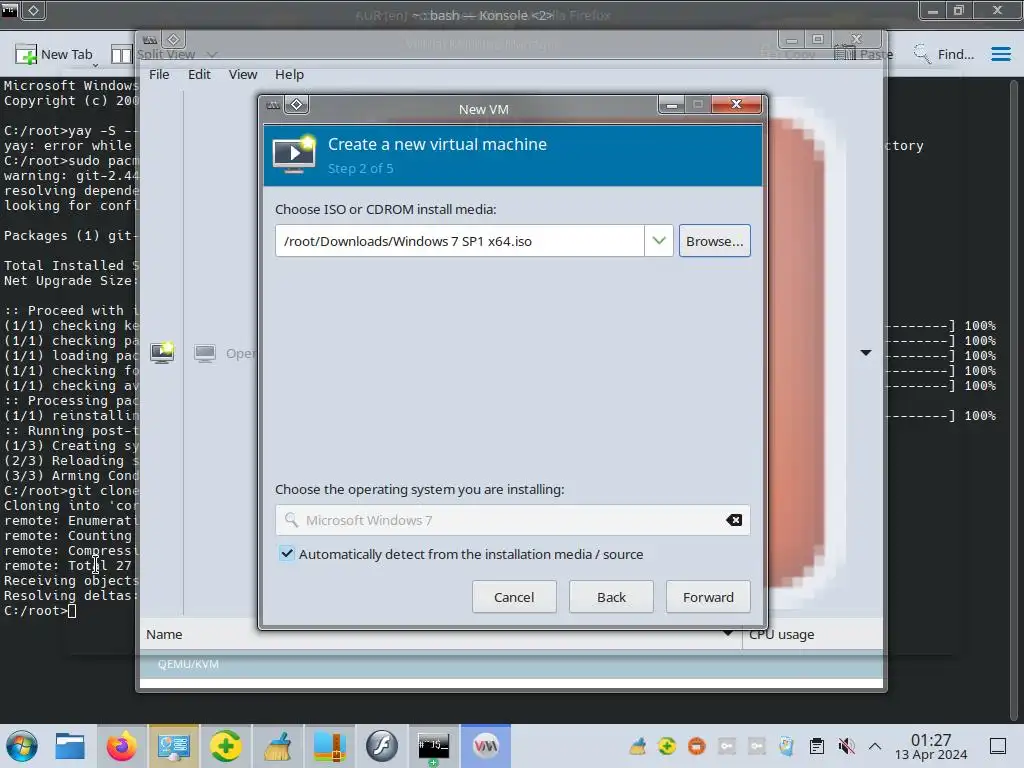Click the Open VM console toolbar icon
This screenshot has height=768, width=1024.
(205, 353)
